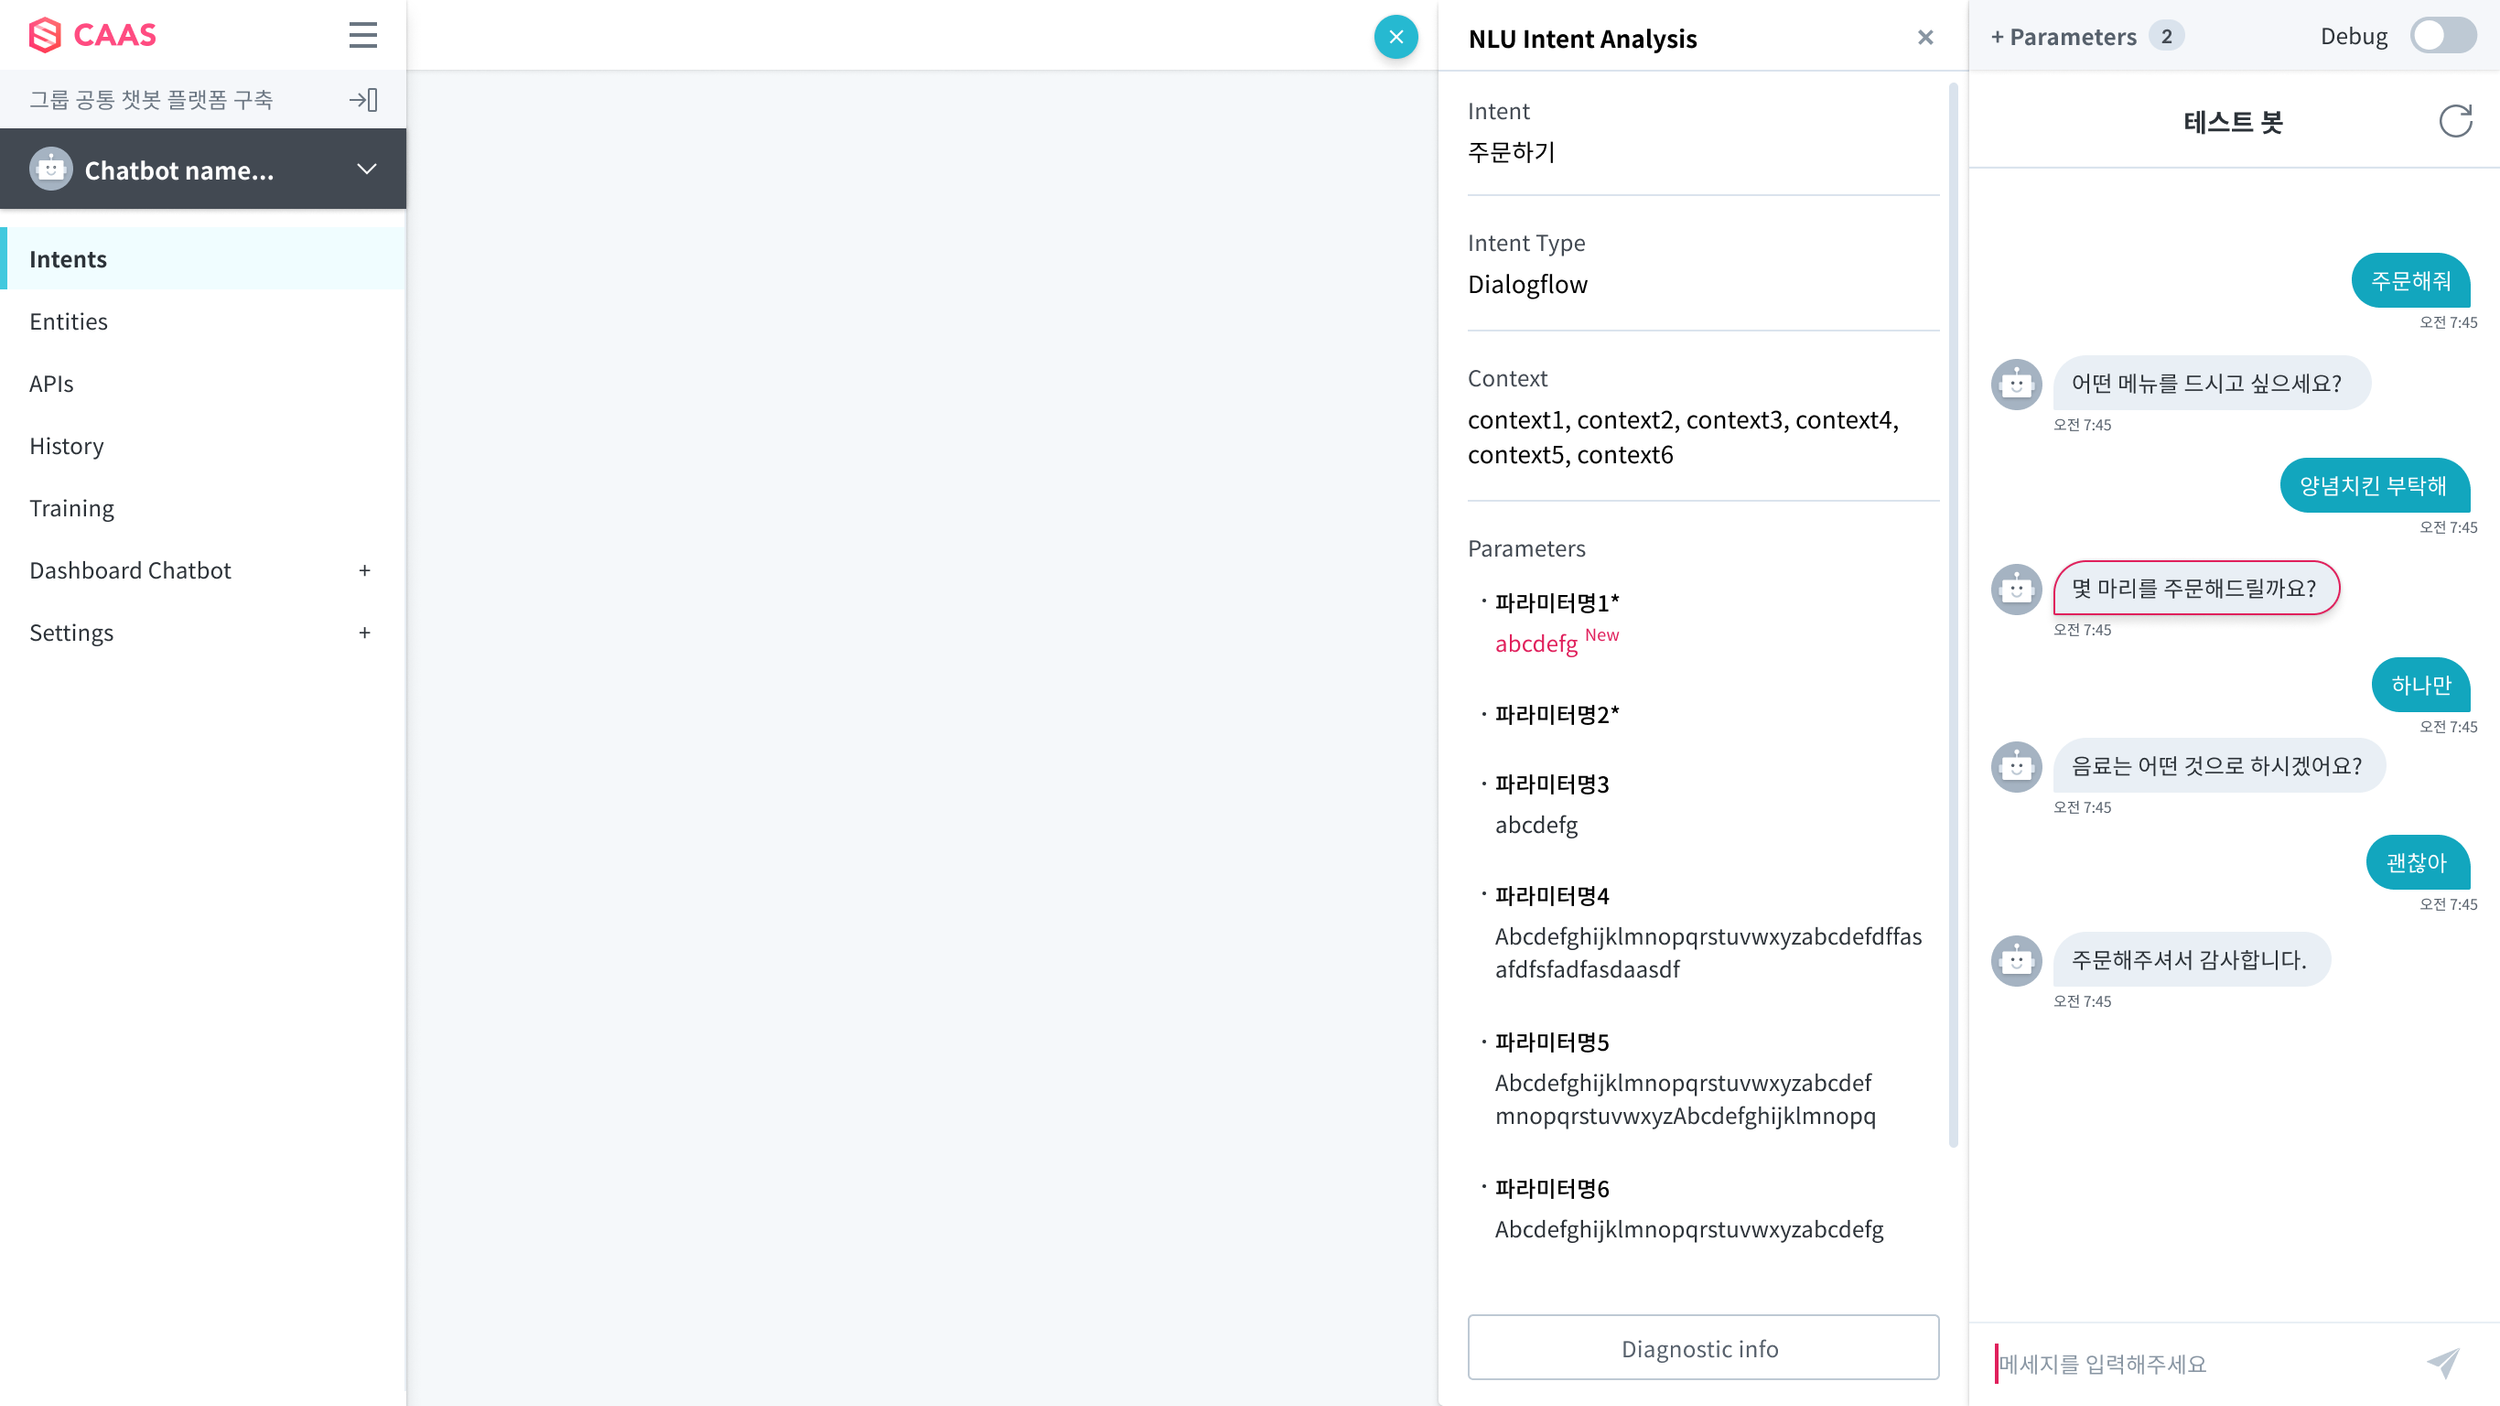
Task: Click the analysis panel vertical scrollbar
Action: pyautogui.click(x=1953, y=615)
